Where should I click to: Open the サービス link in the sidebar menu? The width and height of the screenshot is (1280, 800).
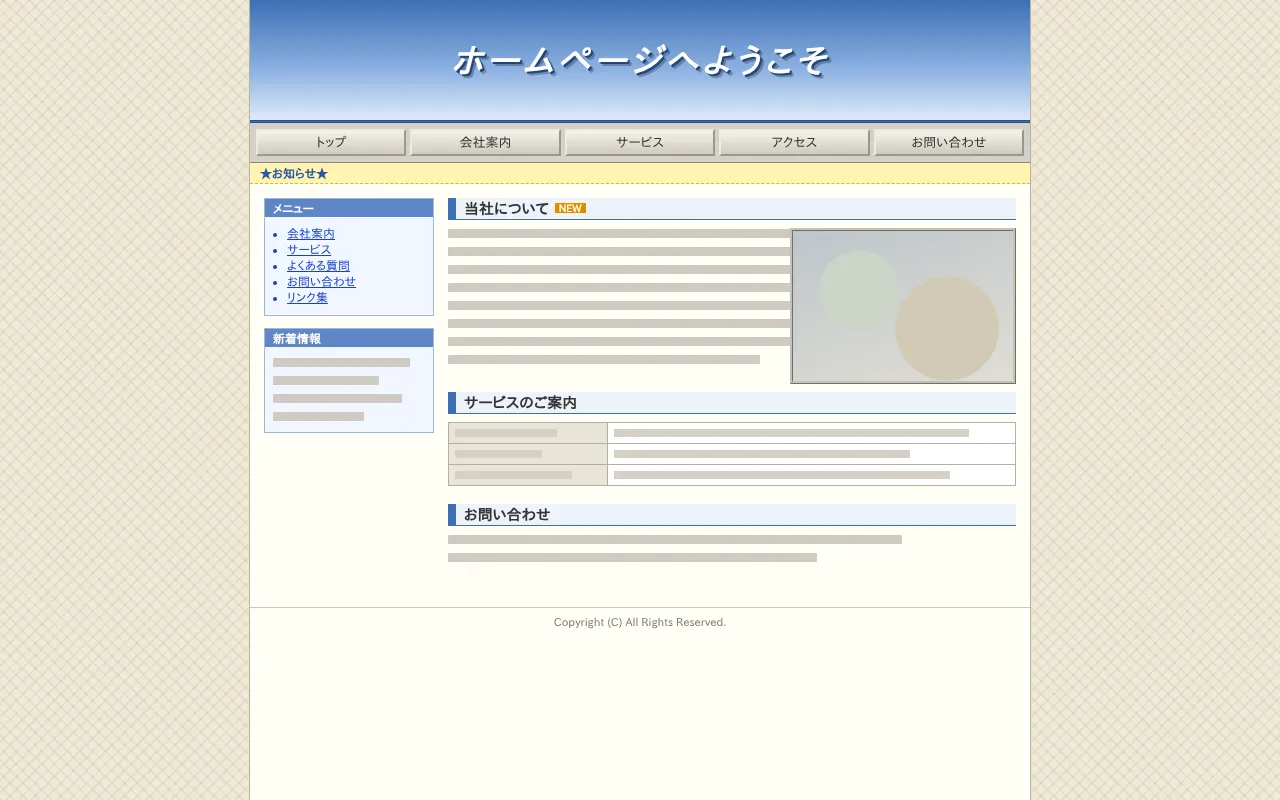pos(309,250)
